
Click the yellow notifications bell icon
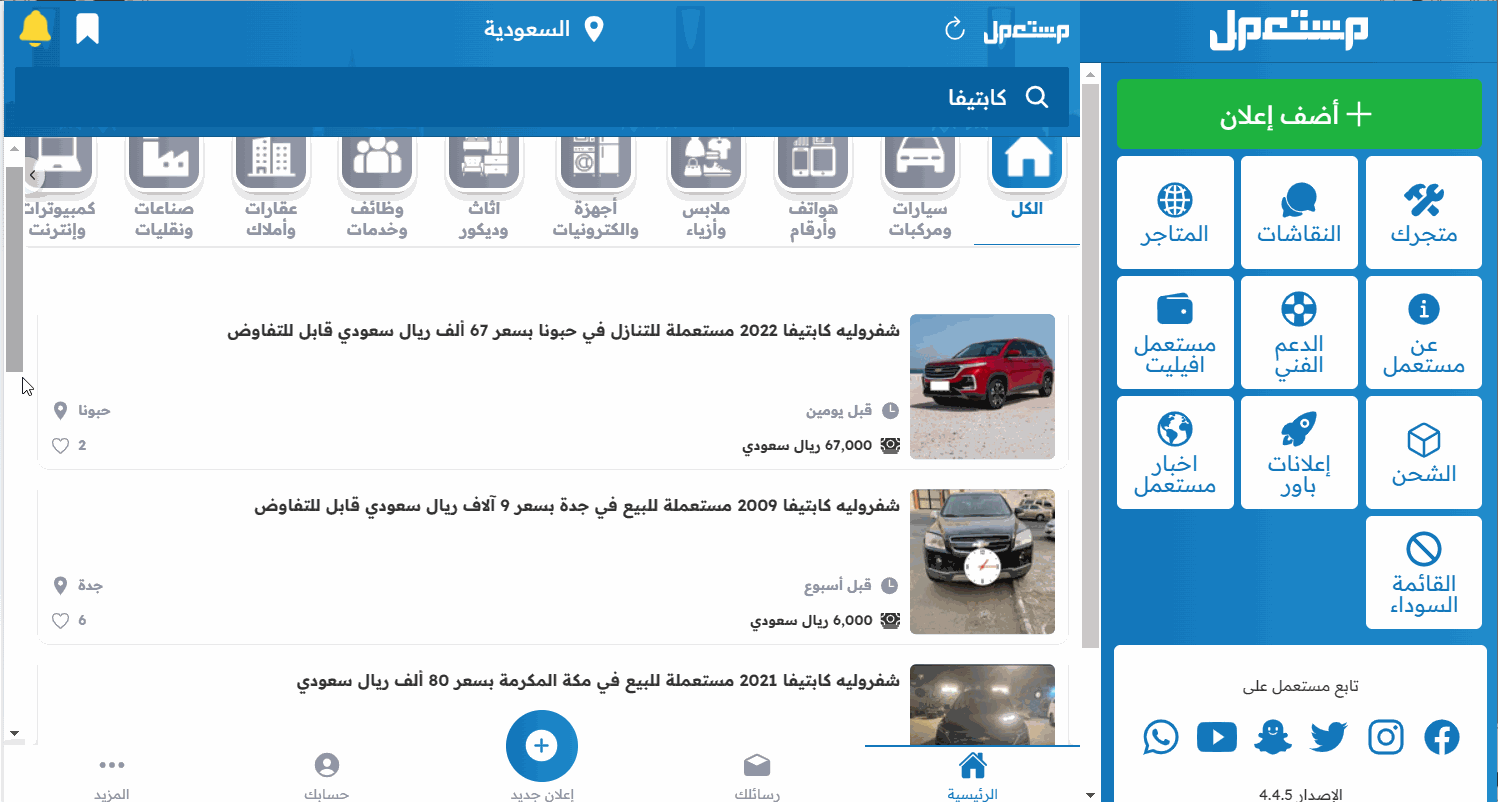pyautogui.click(x=35, y=29)
